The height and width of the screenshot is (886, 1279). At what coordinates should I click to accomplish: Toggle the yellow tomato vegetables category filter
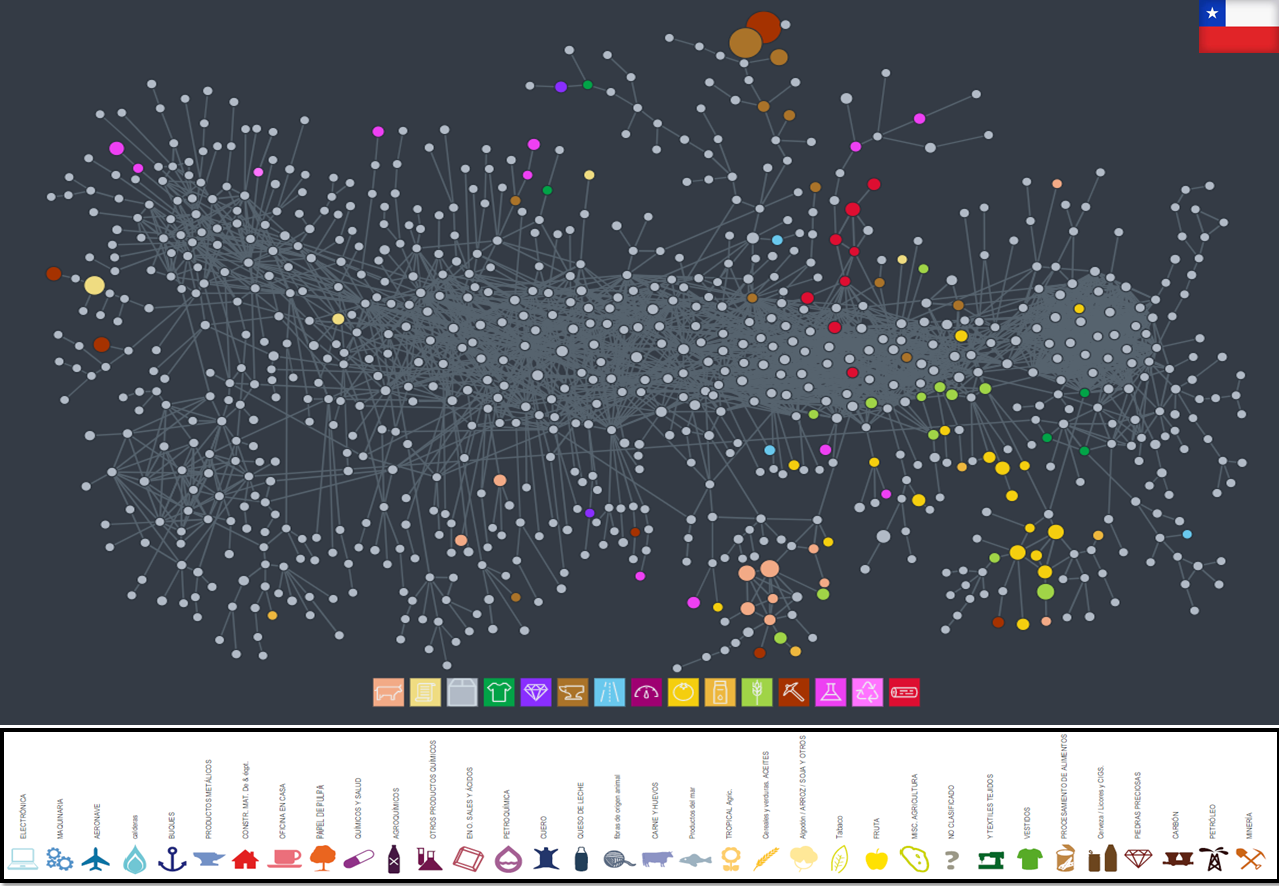[x=683, y=692]
